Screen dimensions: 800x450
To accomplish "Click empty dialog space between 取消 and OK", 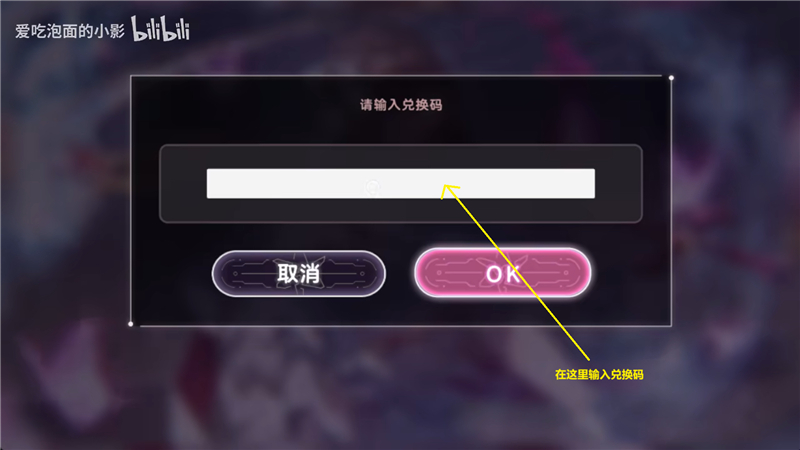I will pyautogui.click(x=400, y=273).
